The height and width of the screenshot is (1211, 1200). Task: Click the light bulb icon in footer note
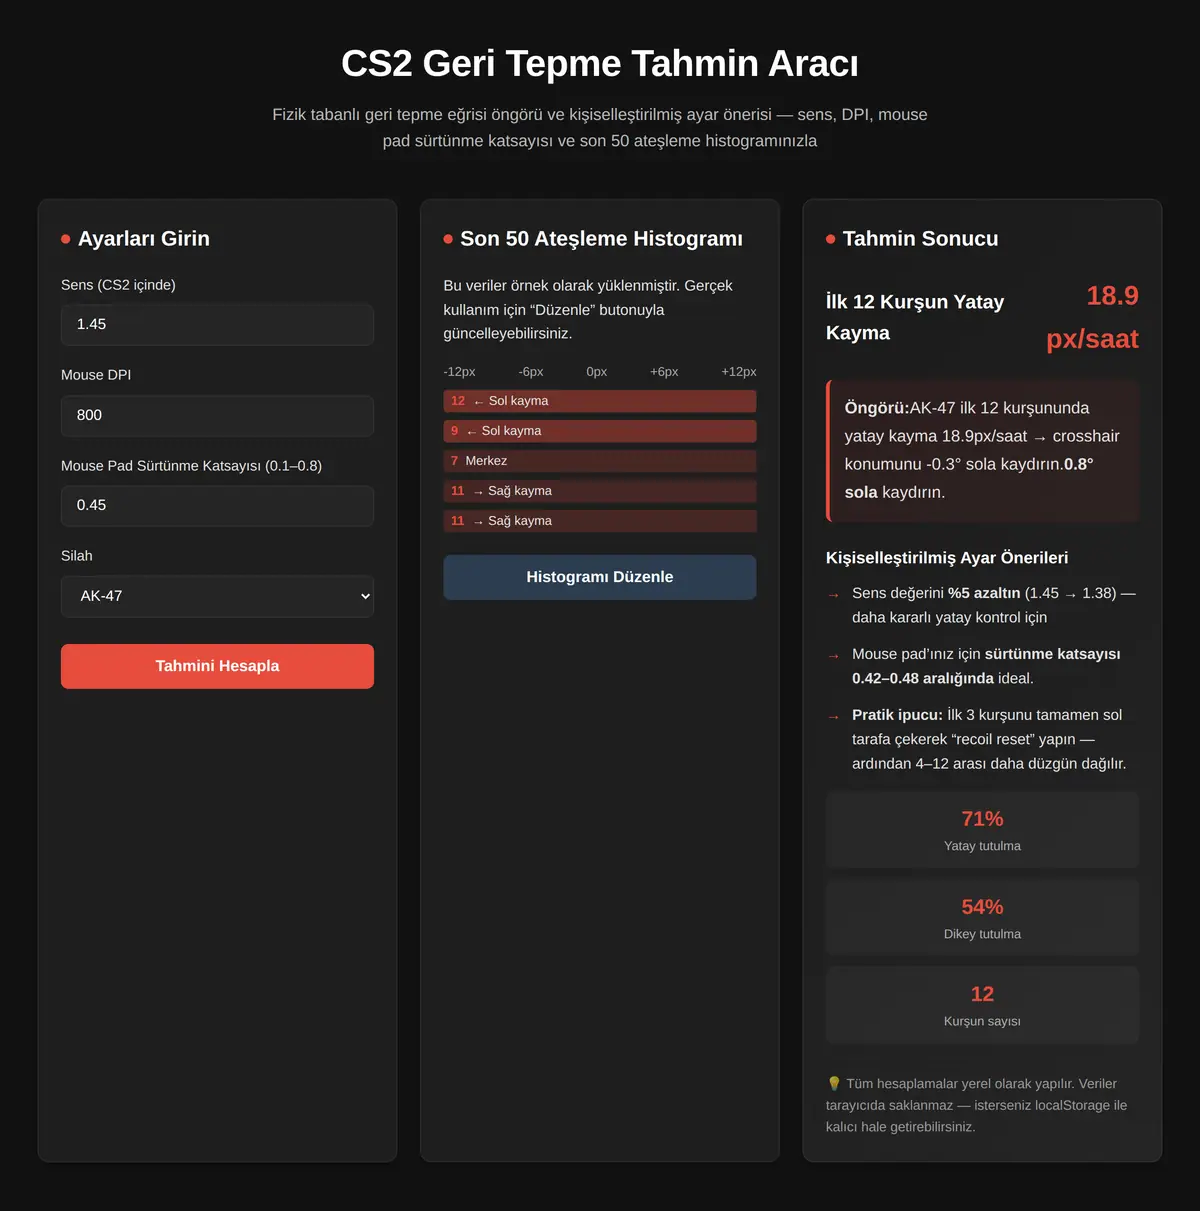(834, 1083)
